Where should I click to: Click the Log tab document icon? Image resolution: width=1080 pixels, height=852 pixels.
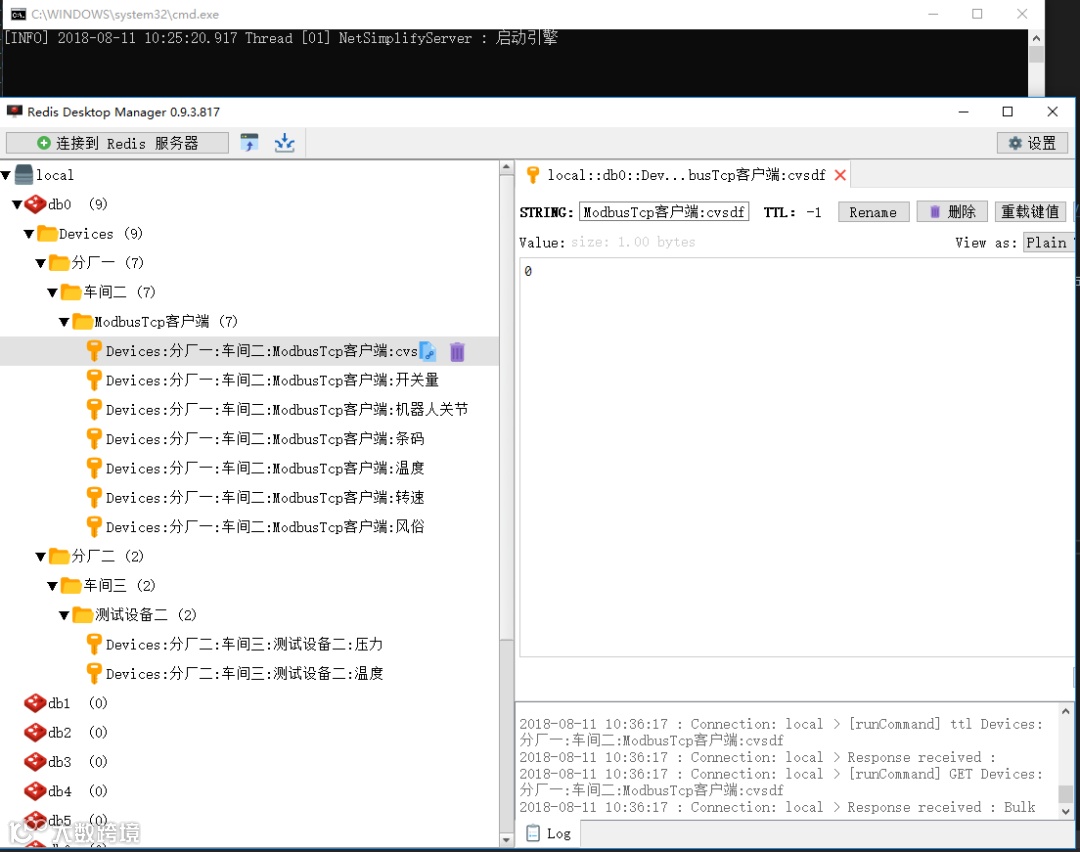(x=532, y=833)
